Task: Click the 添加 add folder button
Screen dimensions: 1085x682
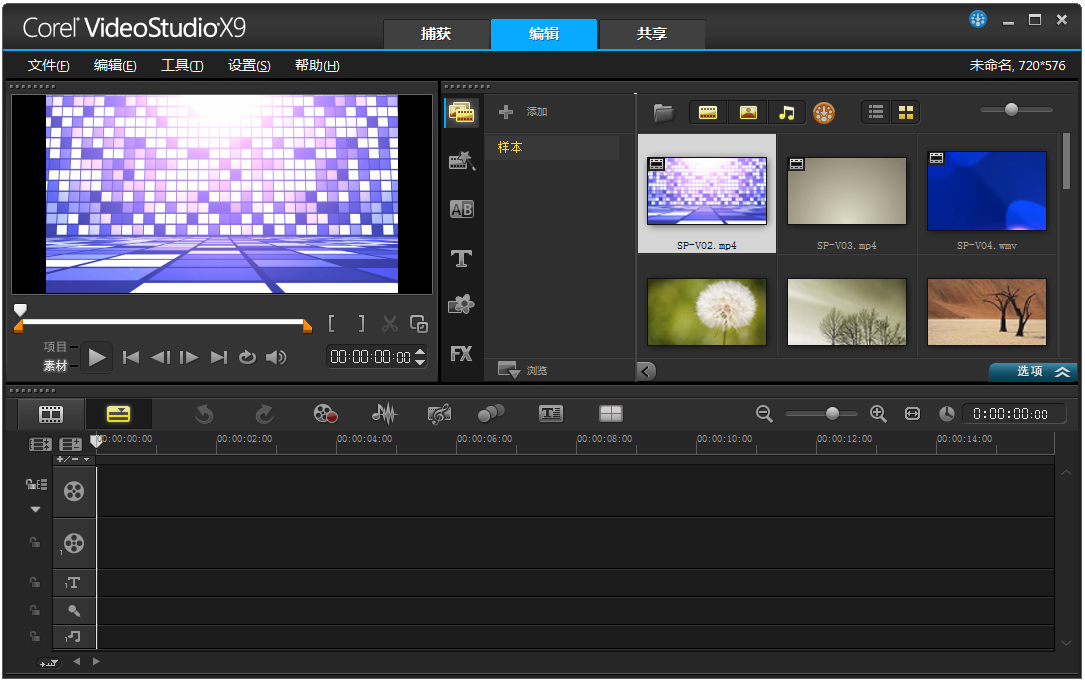Action: click(523, 111)
